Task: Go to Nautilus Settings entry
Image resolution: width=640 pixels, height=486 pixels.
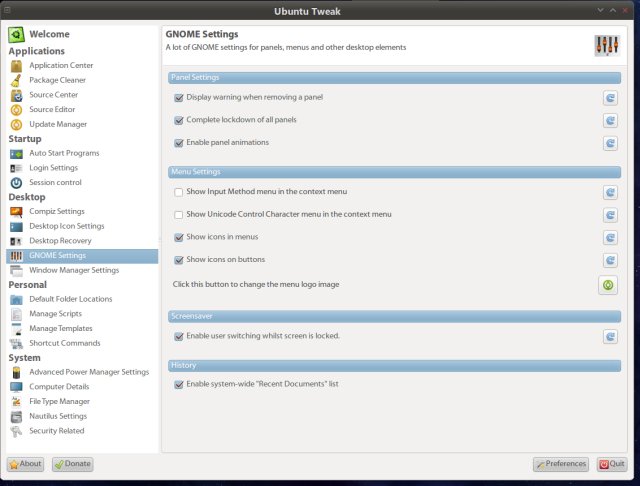Action: point(58,416)
